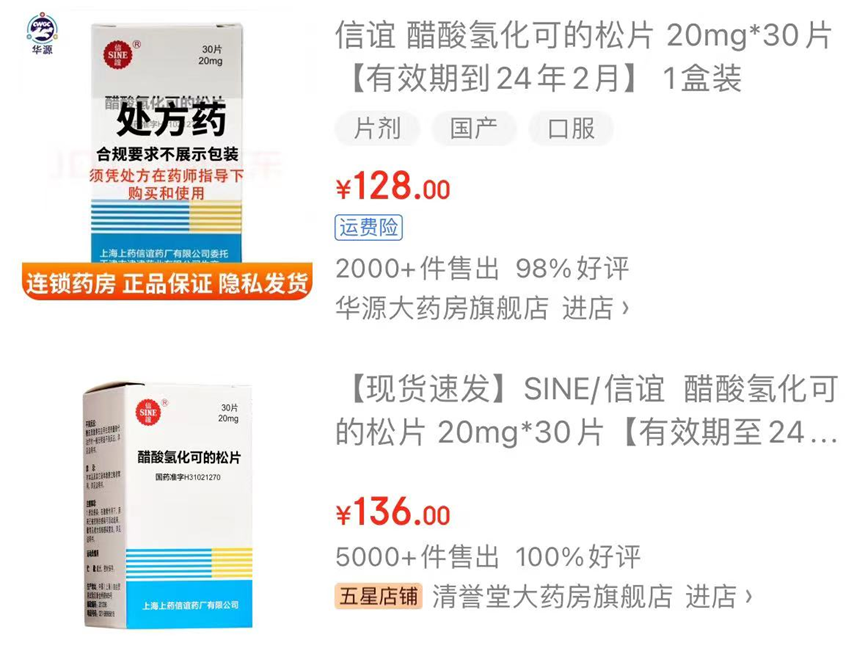
Task: Select the 口服 tag
Action: tap(571, 128)
